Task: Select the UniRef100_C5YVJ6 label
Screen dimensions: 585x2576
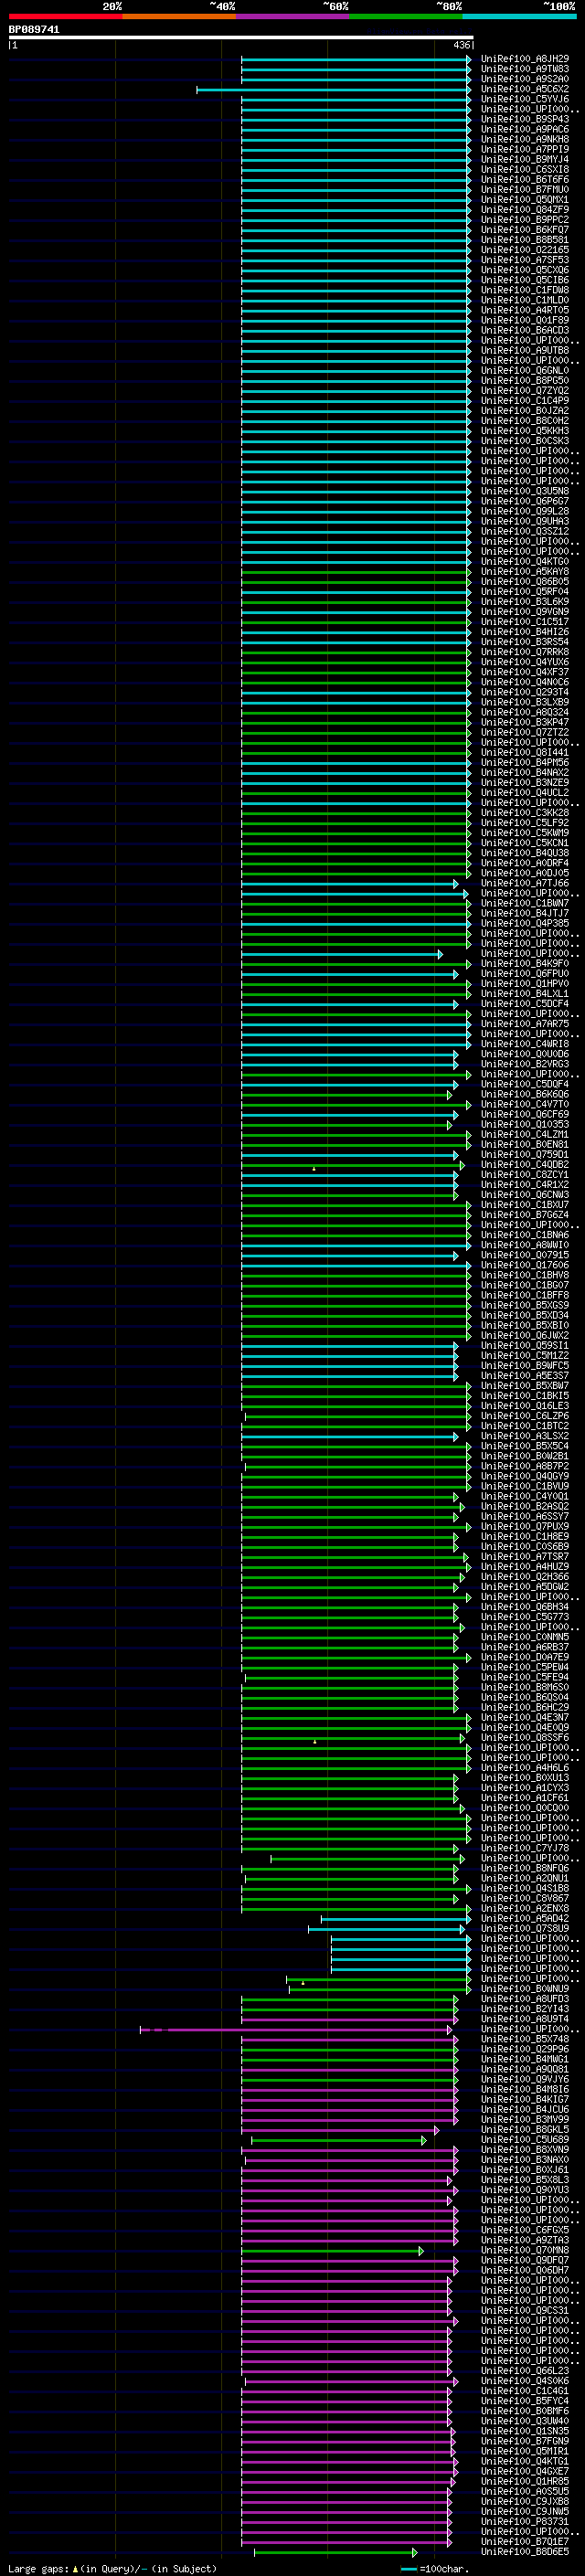Action: coord(525,99)
